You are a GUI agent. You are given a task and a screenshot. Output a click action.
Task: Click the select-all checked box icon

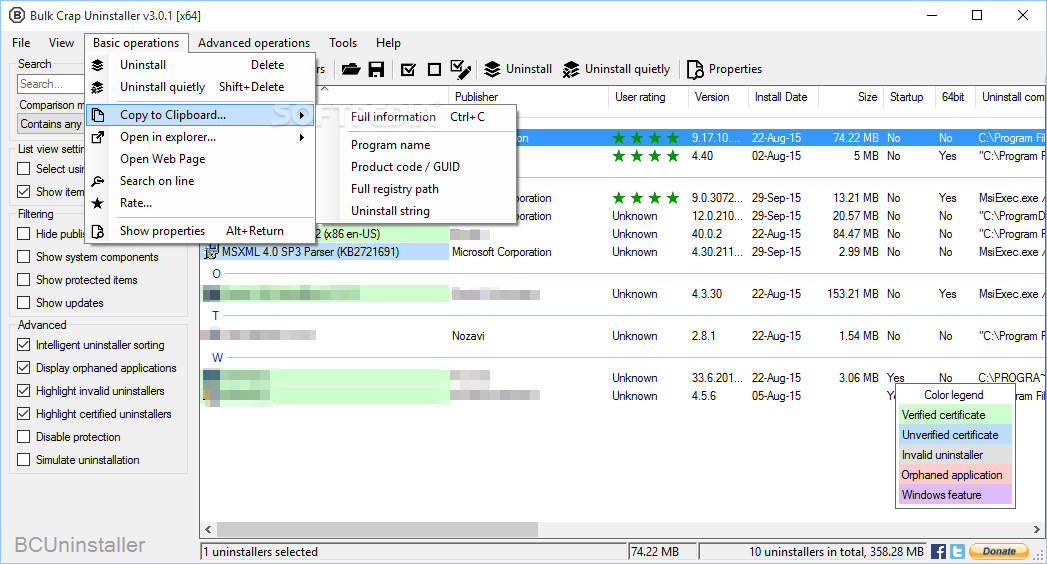[408, 69]
